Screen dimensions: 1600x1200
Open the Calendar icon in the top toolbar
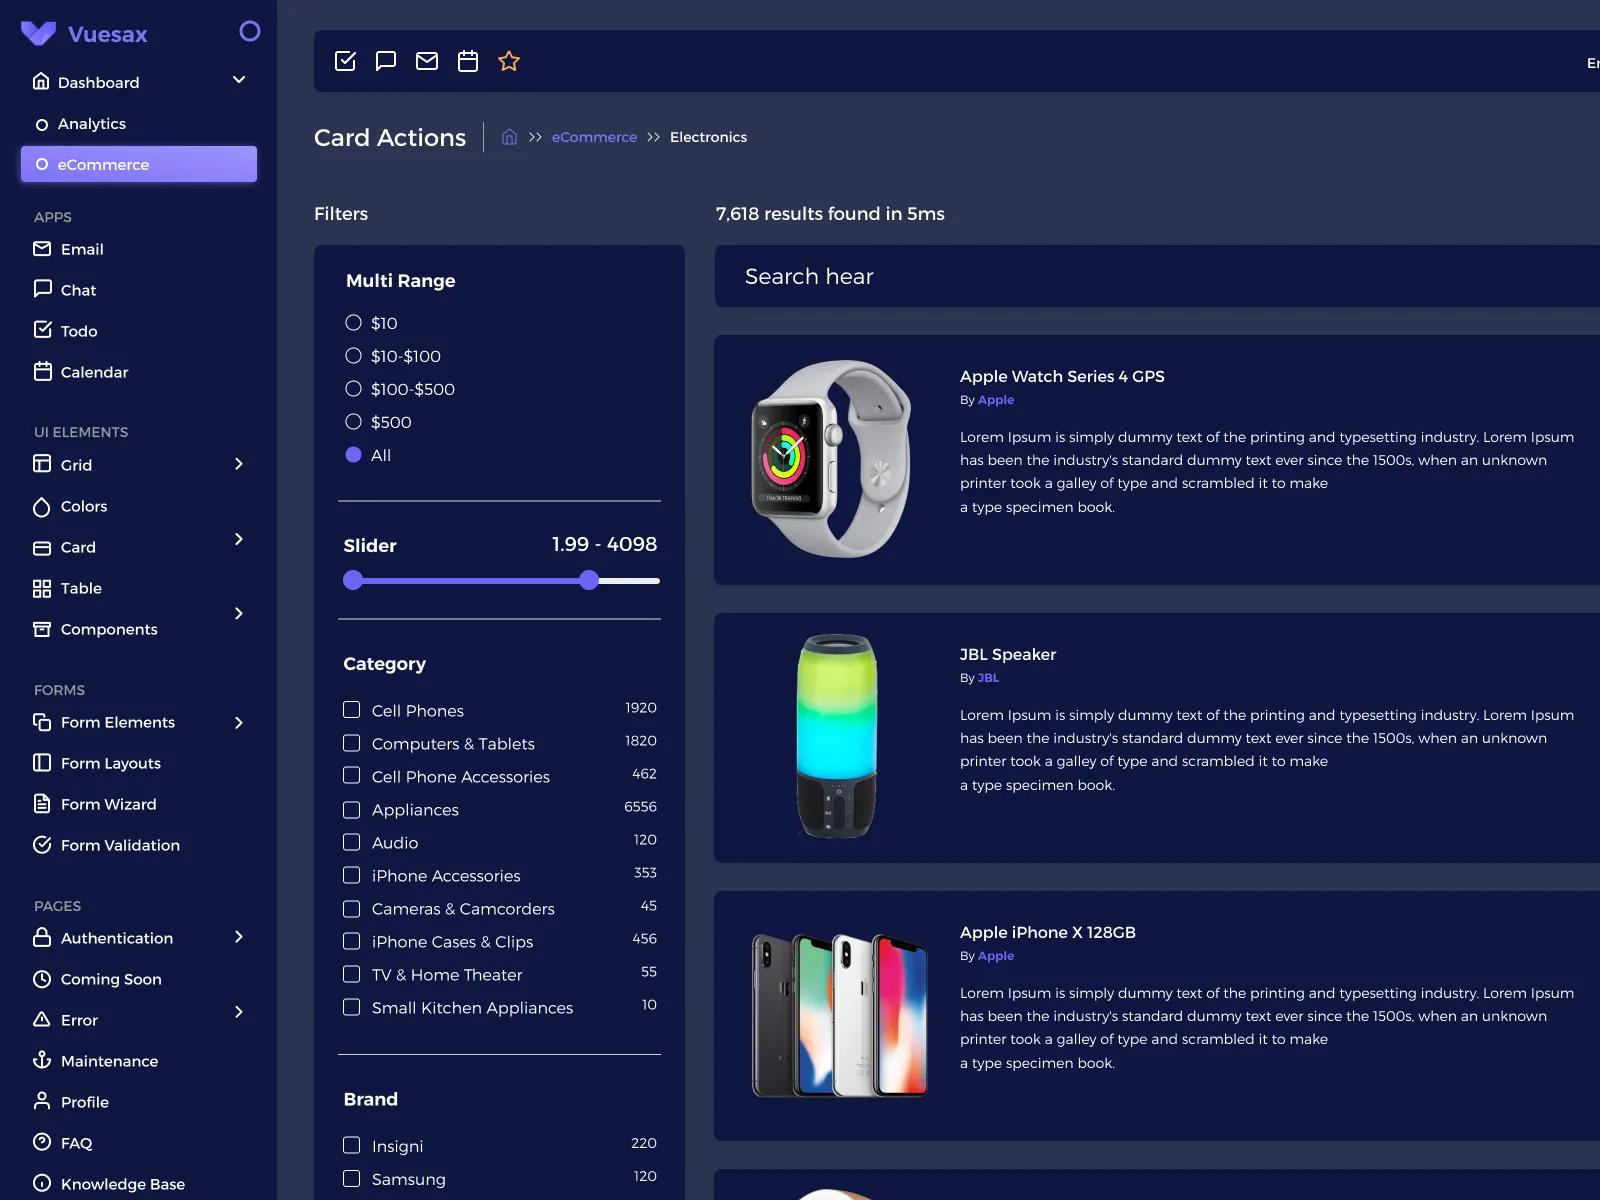[467, 61]
